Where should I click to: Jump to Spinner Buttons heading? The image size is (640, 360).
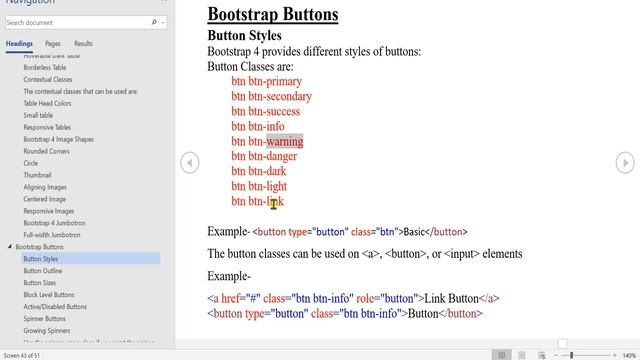(x=44, y=318)
